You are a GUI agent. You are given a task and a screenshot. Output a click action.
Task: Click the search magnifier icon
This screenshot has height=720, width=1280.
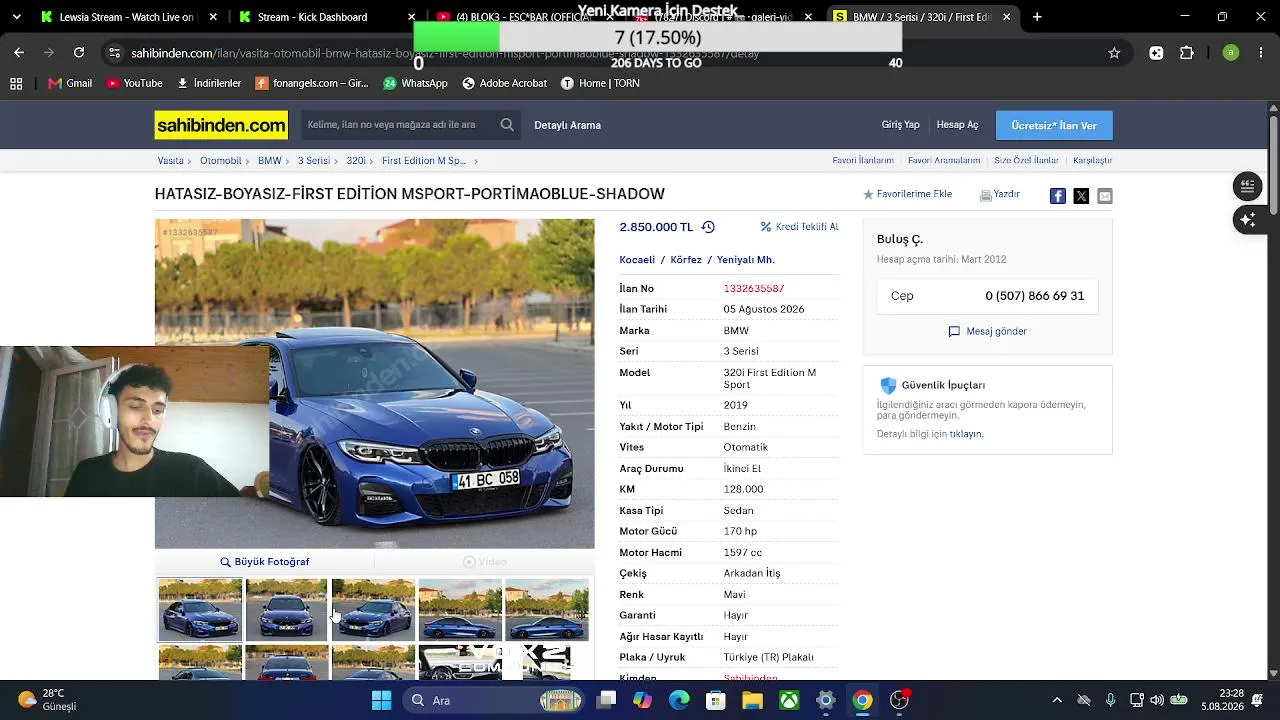507,125
